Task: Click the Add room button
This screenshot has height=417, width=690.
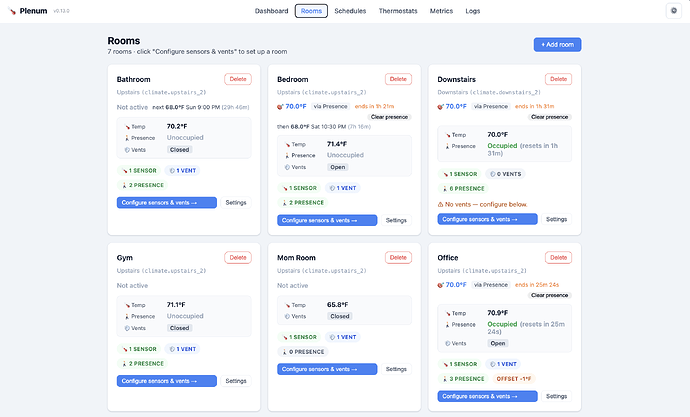Action: (x=557, y=44)
